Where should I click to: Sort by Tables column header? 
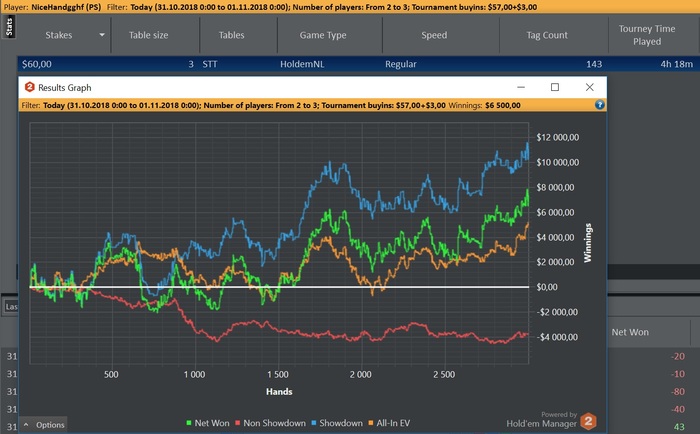click(231, 35)
